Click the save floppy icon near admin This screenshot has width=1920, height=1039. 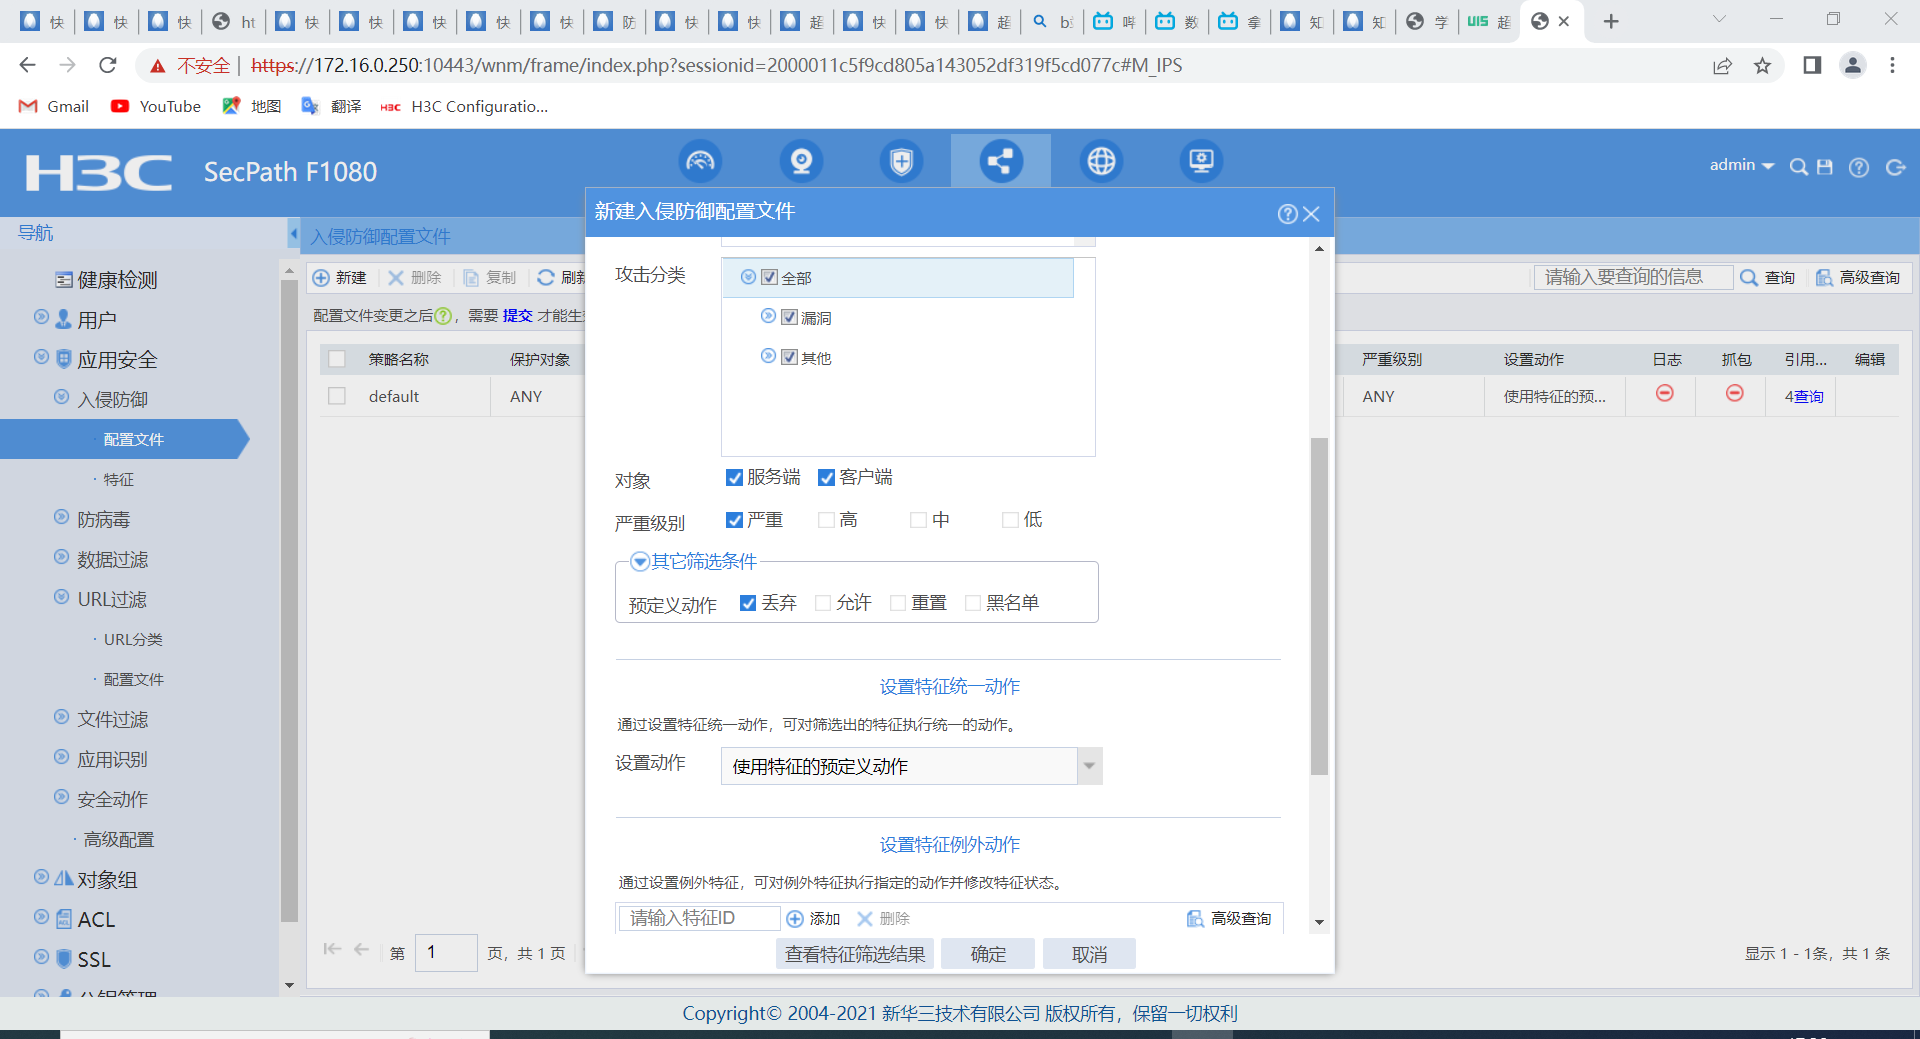pos(1825,167)
